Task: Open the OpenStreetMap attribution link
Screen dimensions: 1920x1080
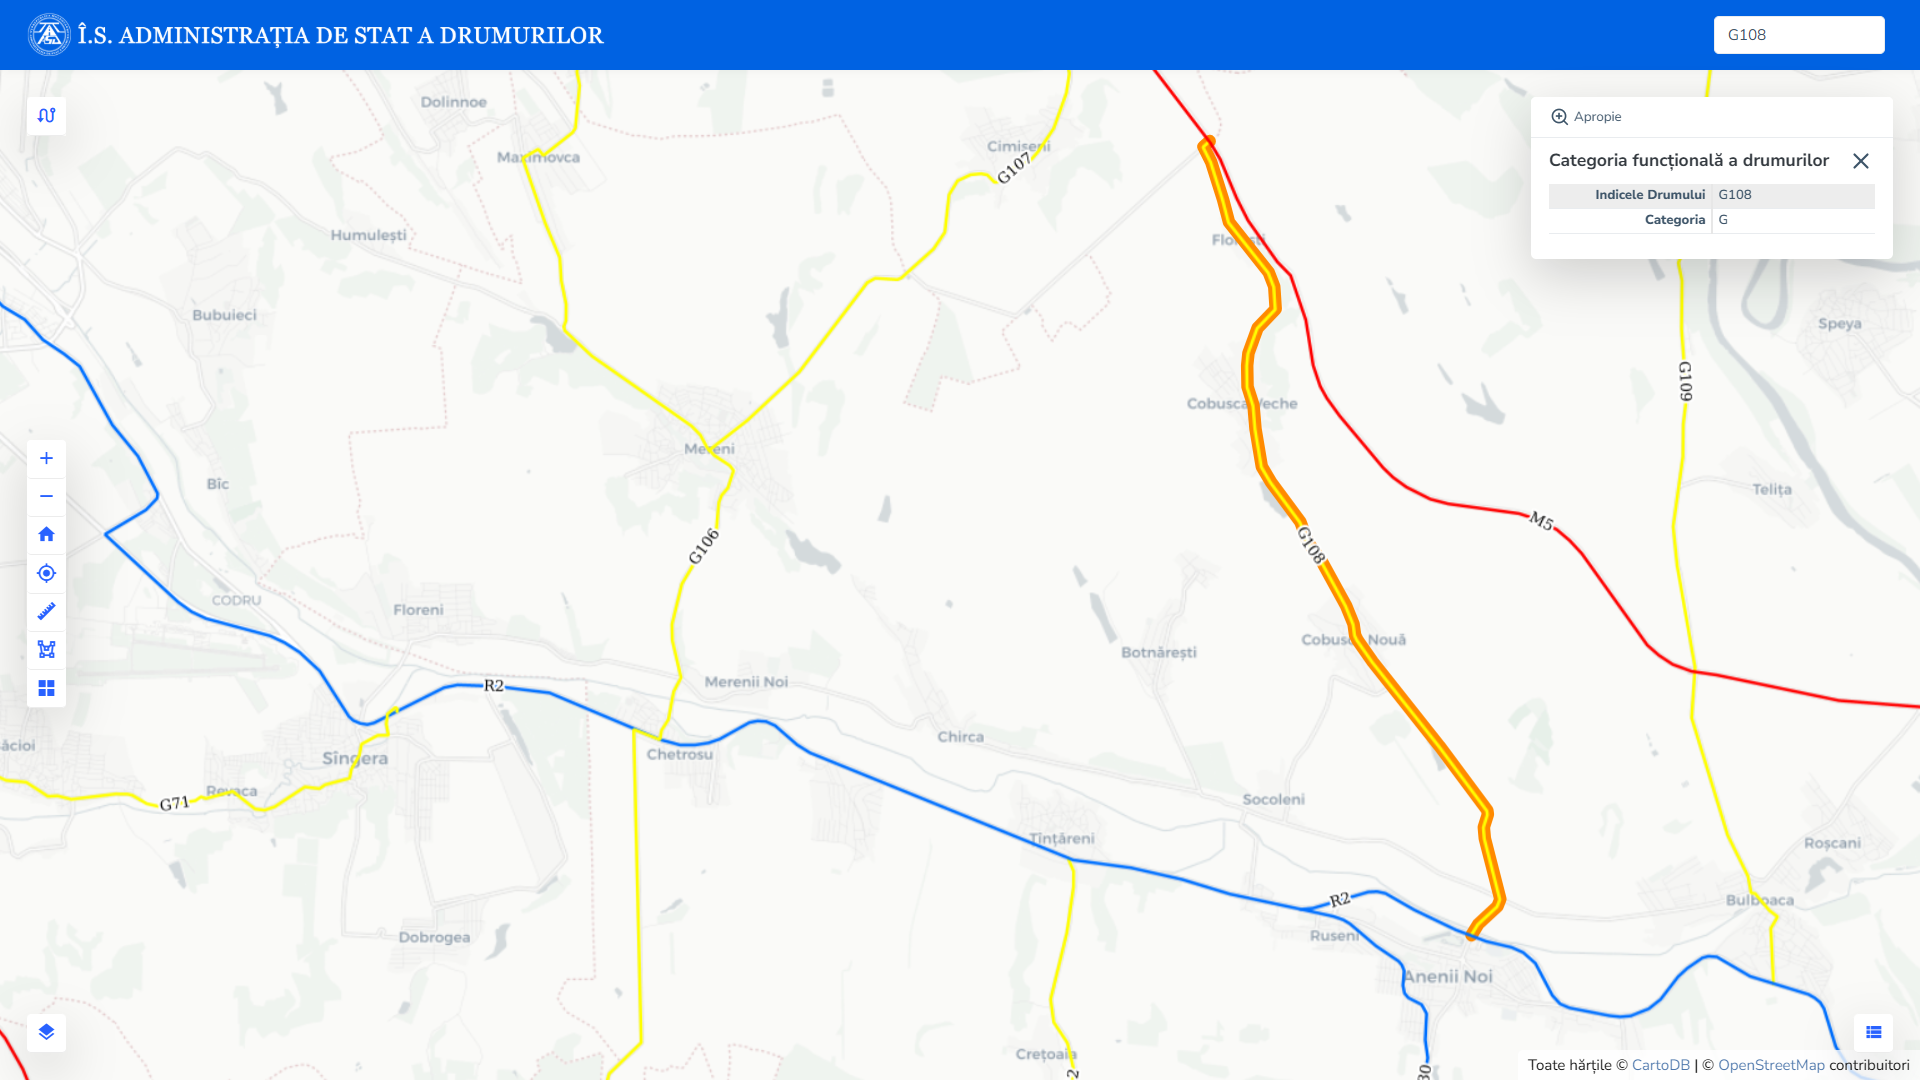Action: (1771, 1065)
